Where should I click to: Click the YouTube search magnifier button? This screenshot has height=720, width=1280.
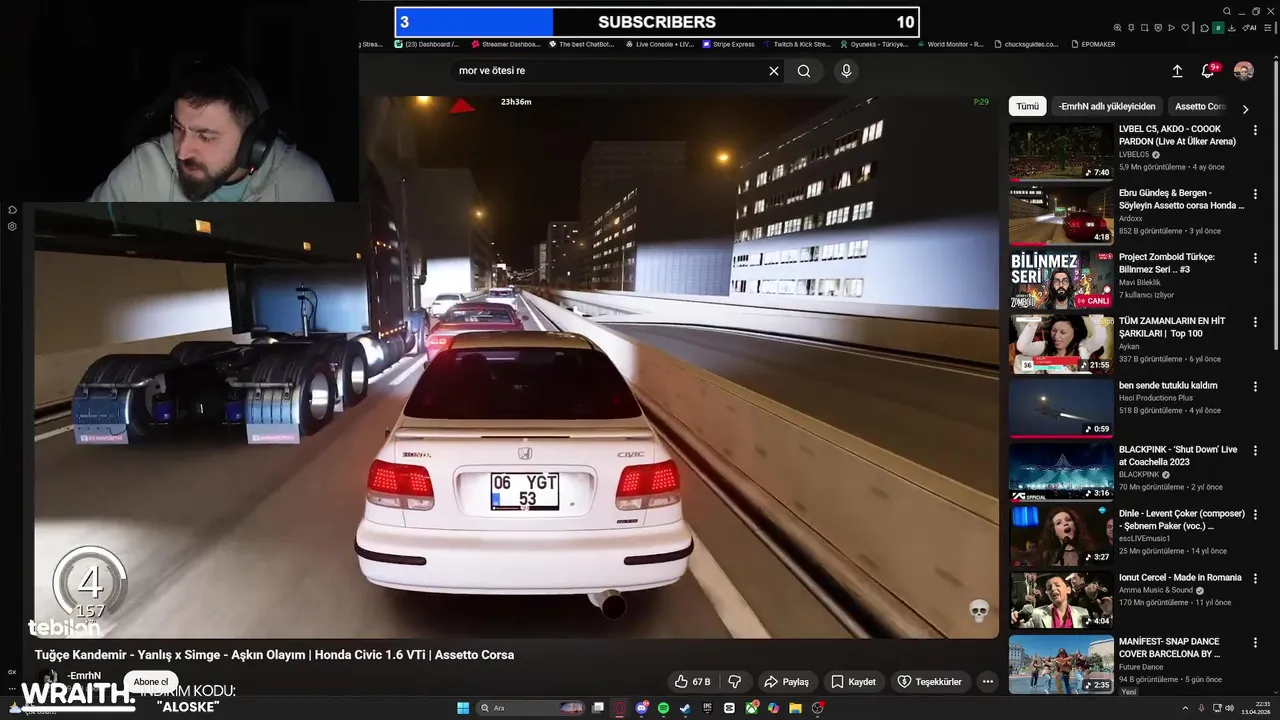tap(804, 71)
